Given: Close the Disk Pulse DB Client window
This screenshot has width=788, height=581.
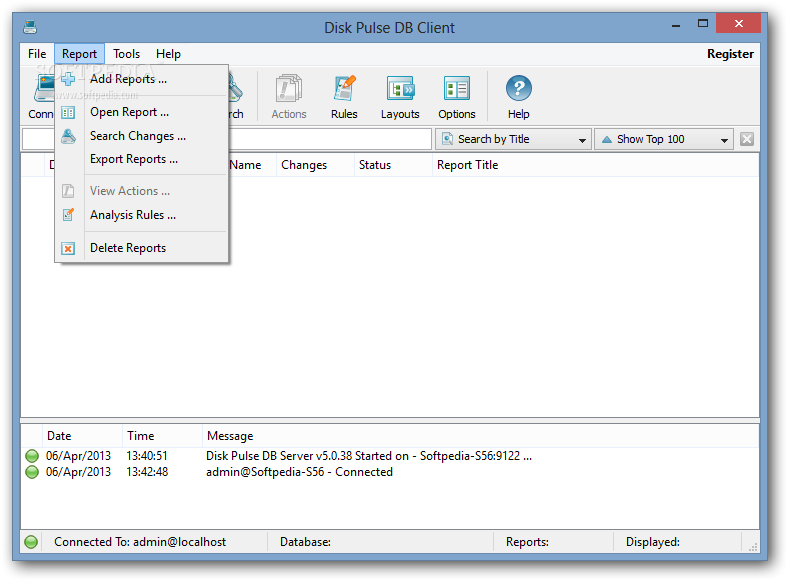Looking at the screenshot, I should 738,23.
